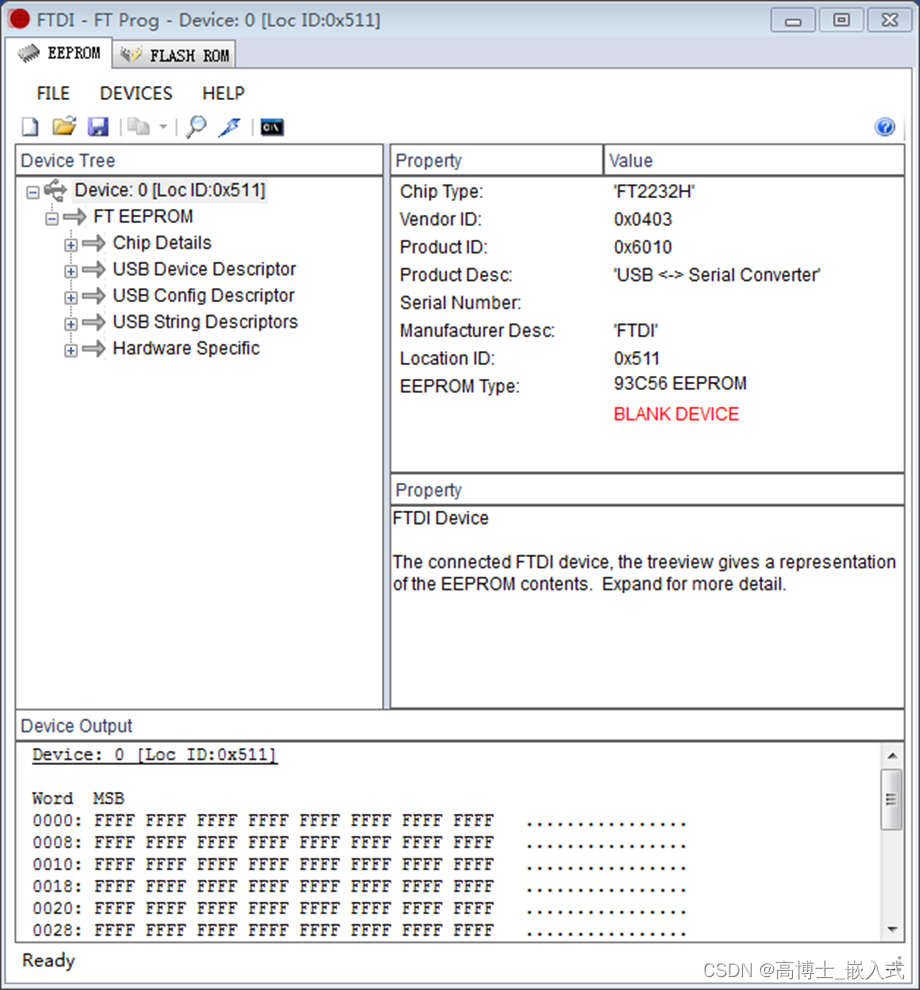
Task: Click the 0000: row in Device Output
Action: (x=359, y=821)
